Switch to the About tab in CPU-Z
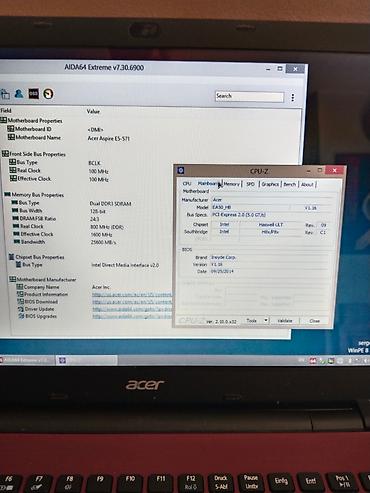370x493 pixels. click(x=307, y=184)
